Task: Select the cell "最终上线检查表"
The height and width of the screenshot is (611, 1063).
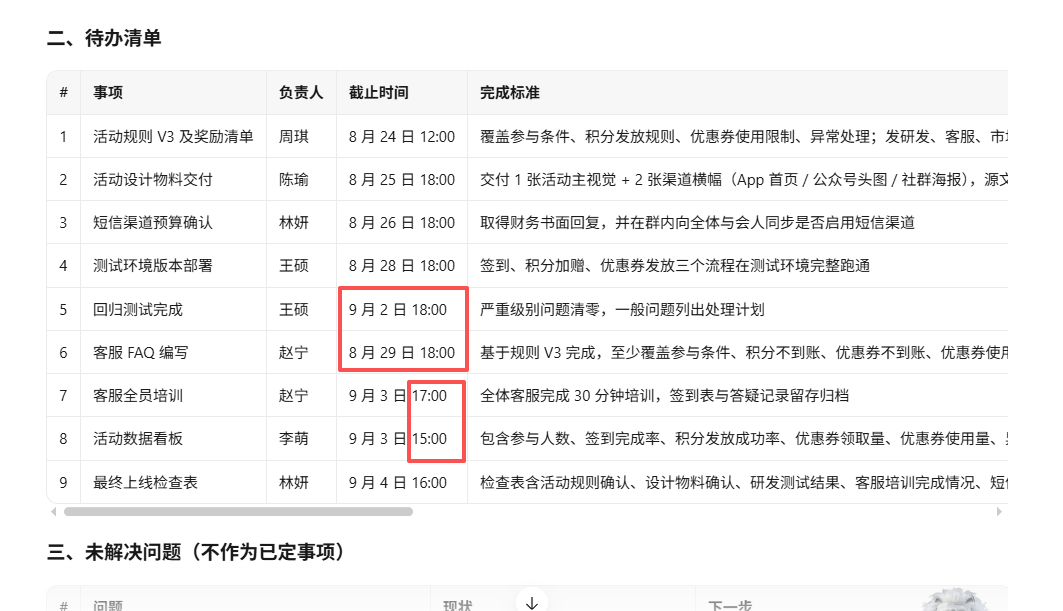Action: [x=146, y=483]
